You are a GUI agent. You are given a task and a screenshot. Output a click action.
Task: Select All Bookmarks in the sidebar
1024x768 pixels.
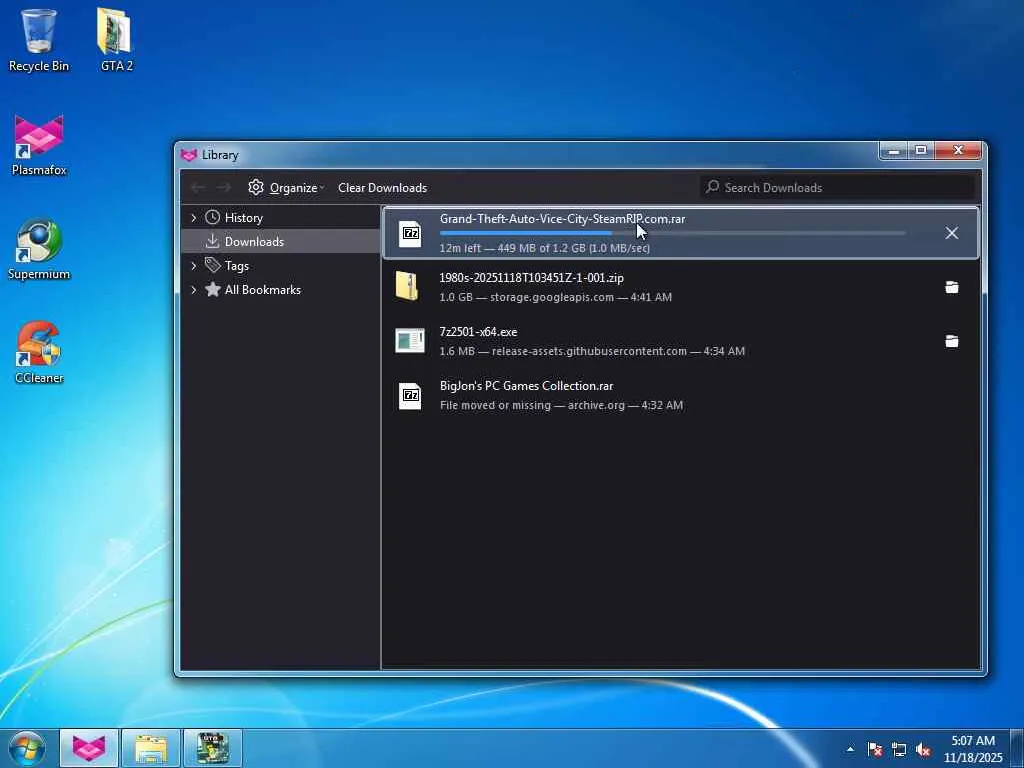click(x=281, y=289)
